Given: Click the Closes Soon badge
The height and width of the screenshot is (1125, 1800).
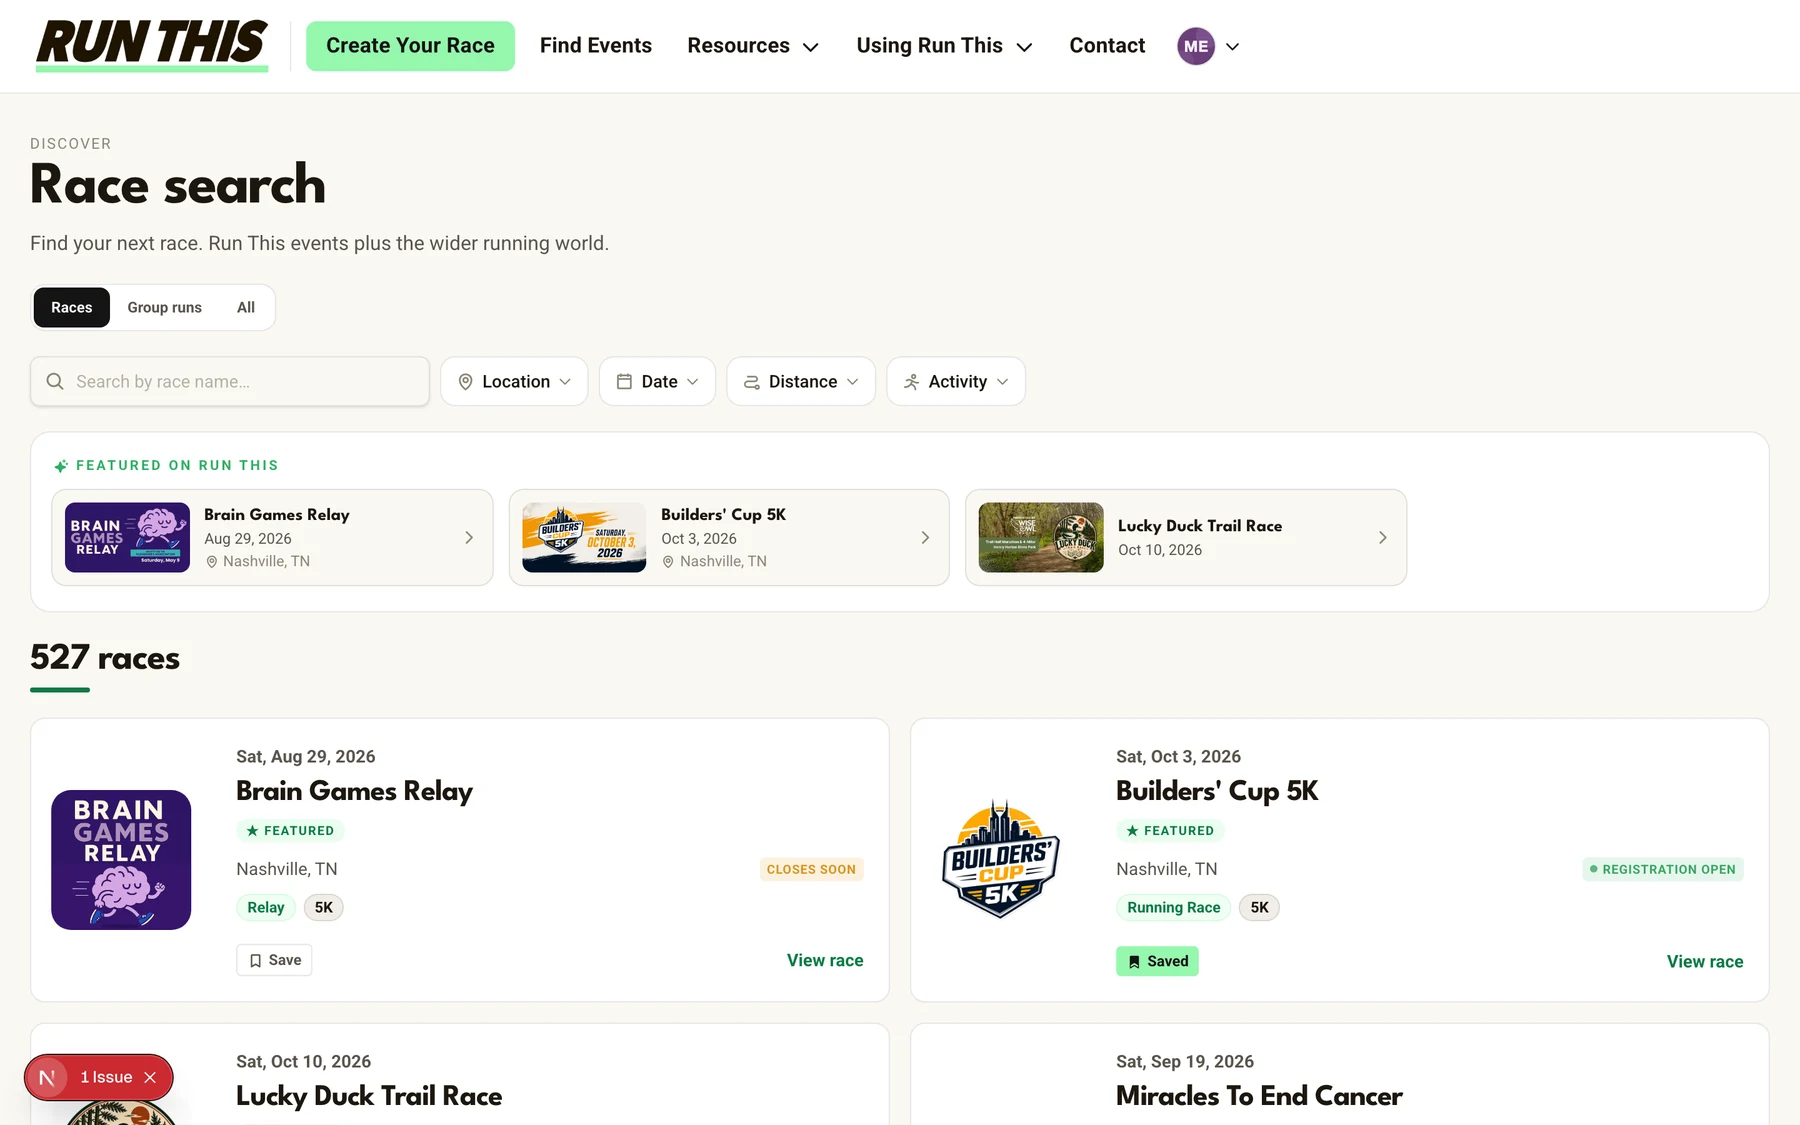Looking at the screenshot, I should pyautogui.click(x=811, y=869).
